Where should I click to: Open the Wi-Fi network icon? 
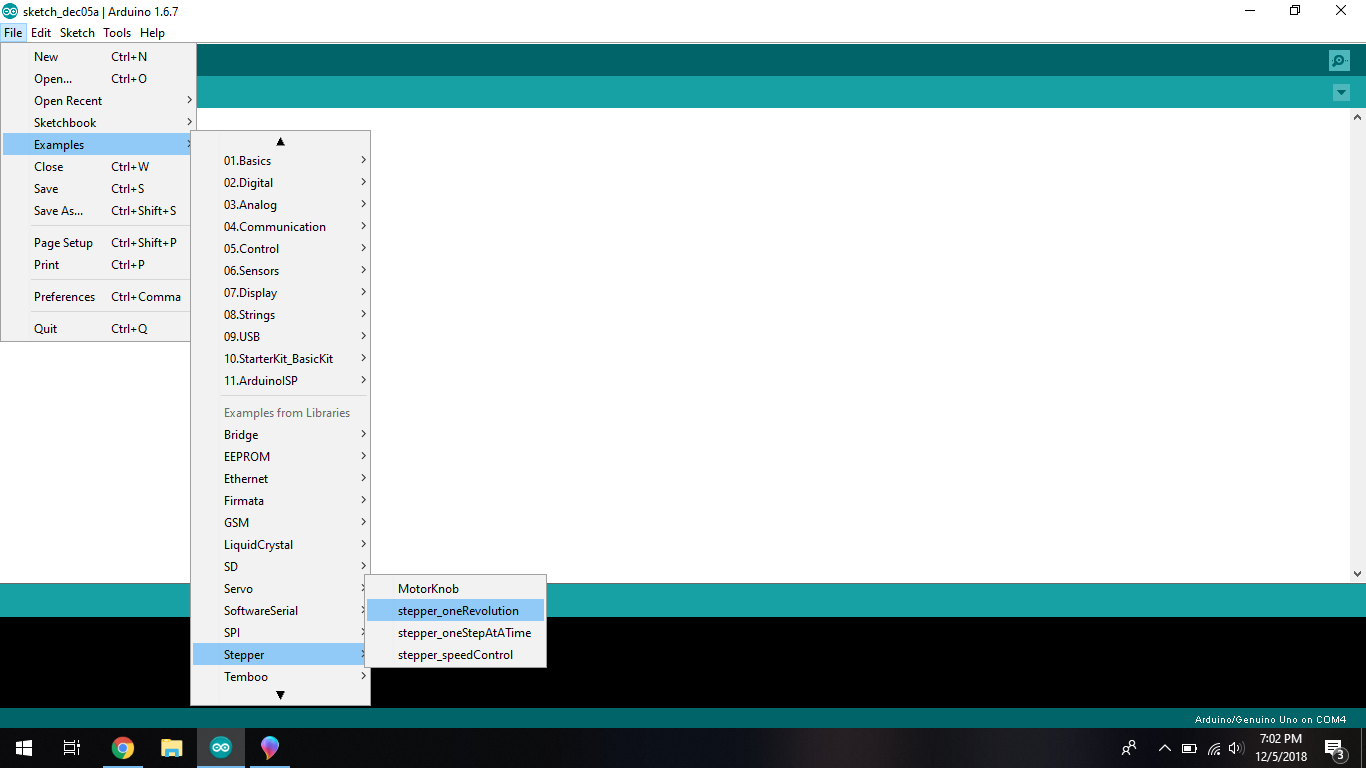pyautogui.click(x=1214, y=748)
